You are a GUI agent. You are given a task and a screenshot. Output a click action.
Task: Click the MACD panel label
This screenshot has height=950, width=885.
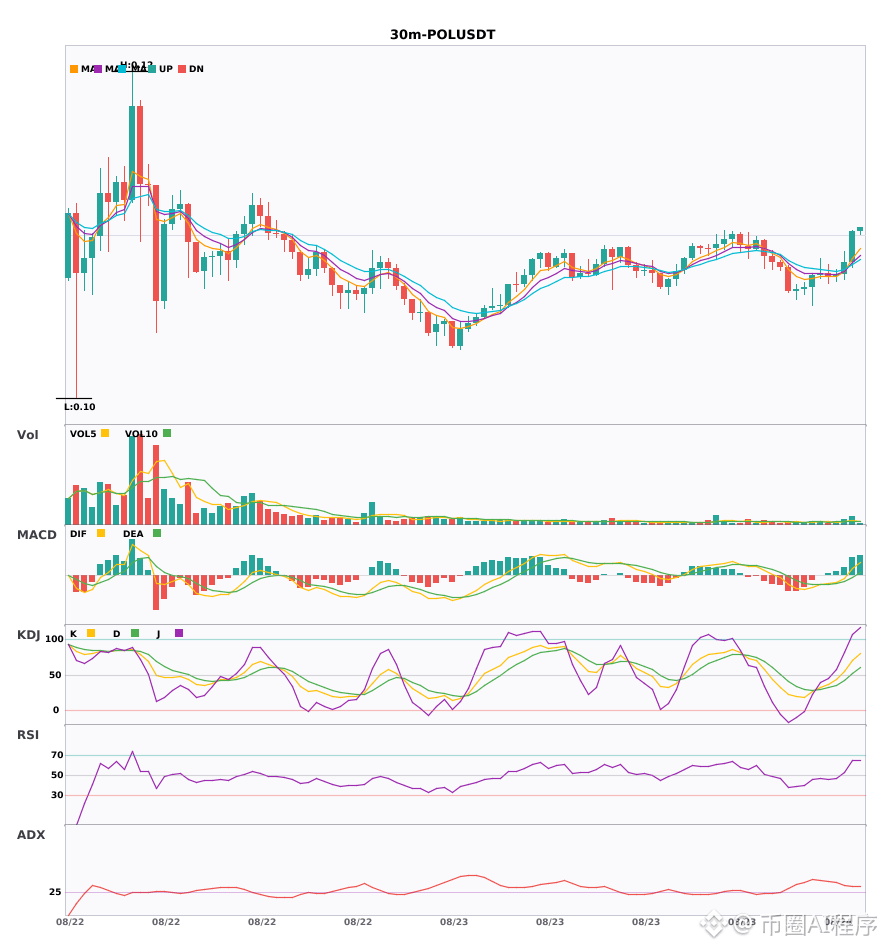click(36, 535)
